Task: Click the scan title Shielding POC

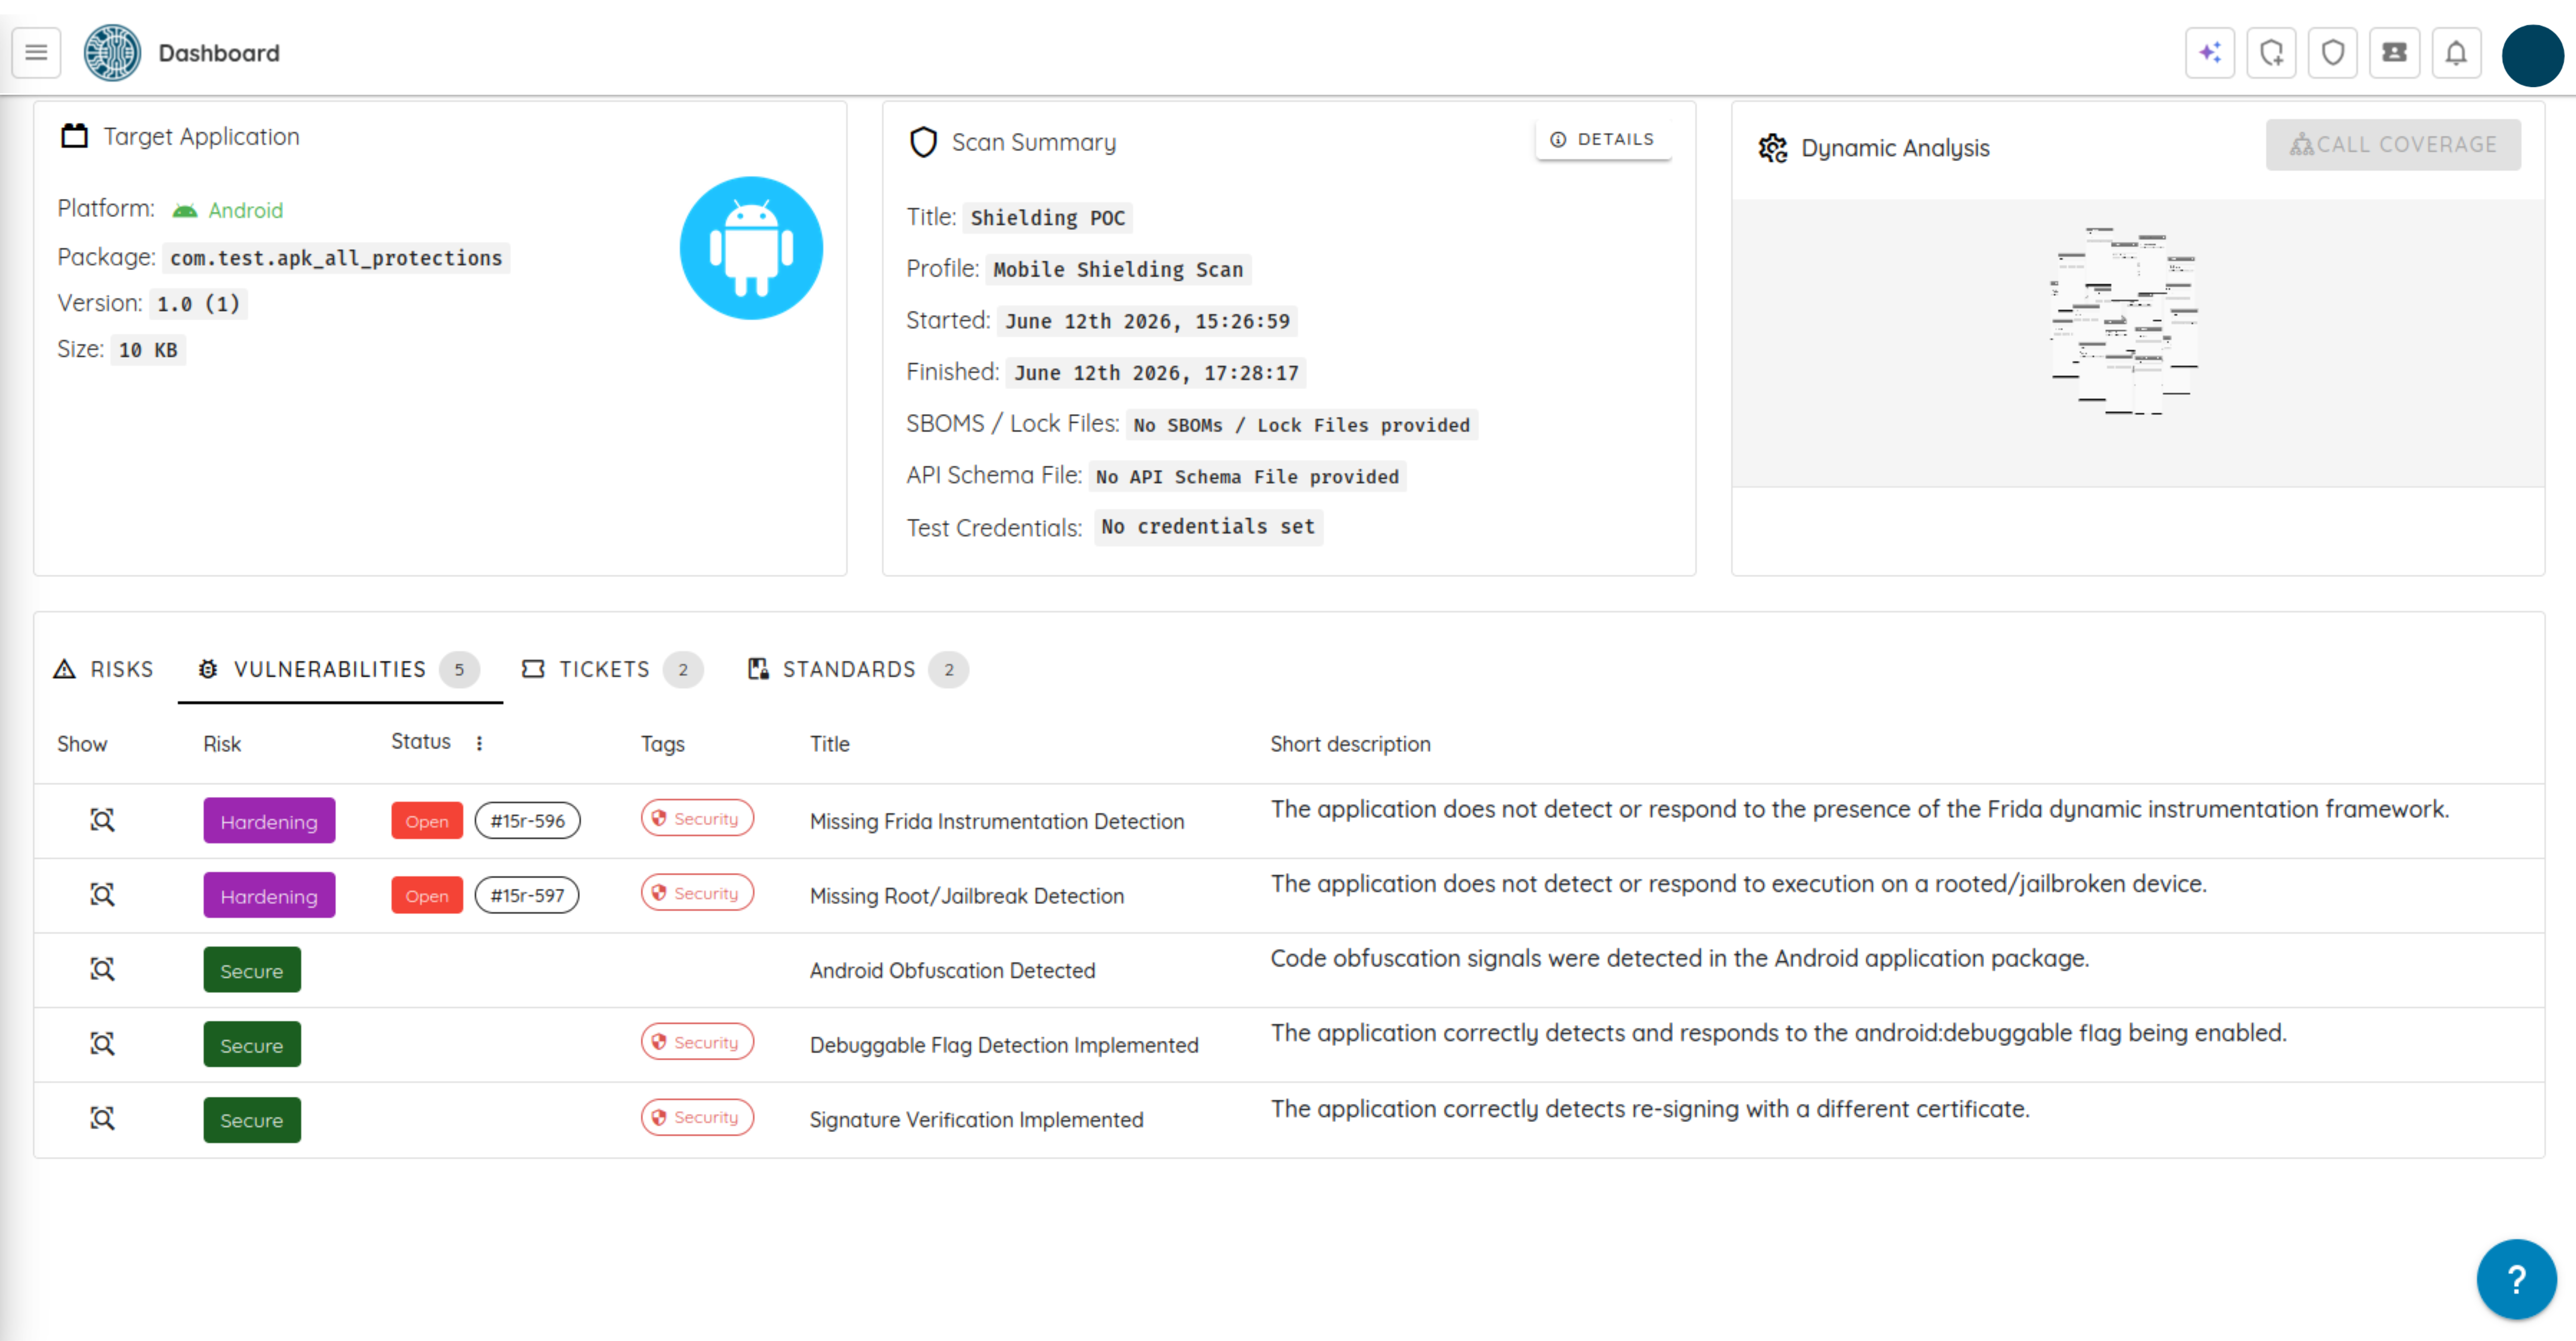Action: (1048, 218)
